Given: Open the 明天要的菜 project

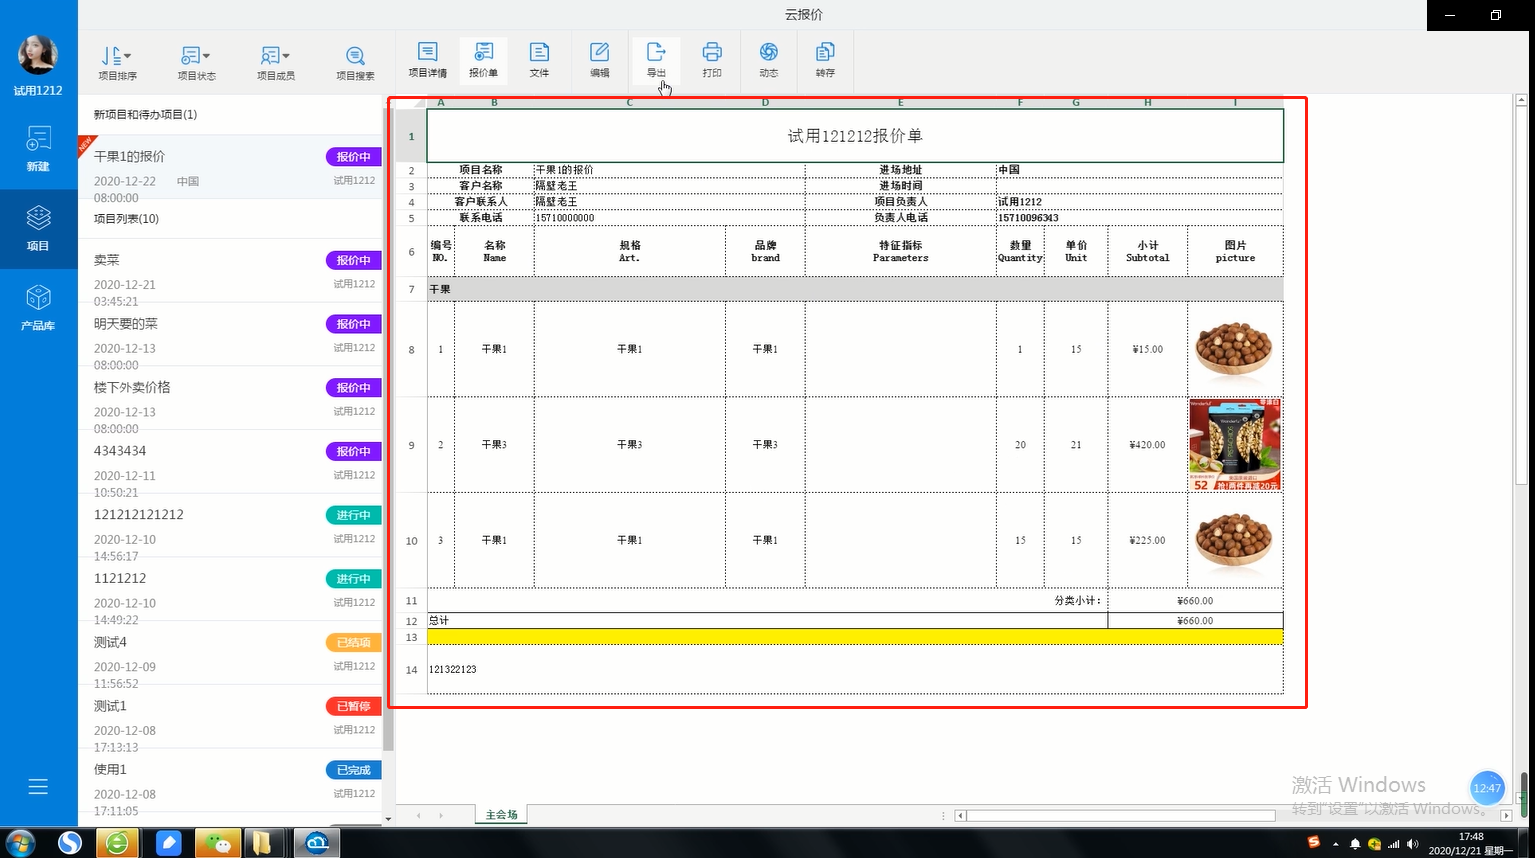Looking at the screenshot, I should [230, 335].
